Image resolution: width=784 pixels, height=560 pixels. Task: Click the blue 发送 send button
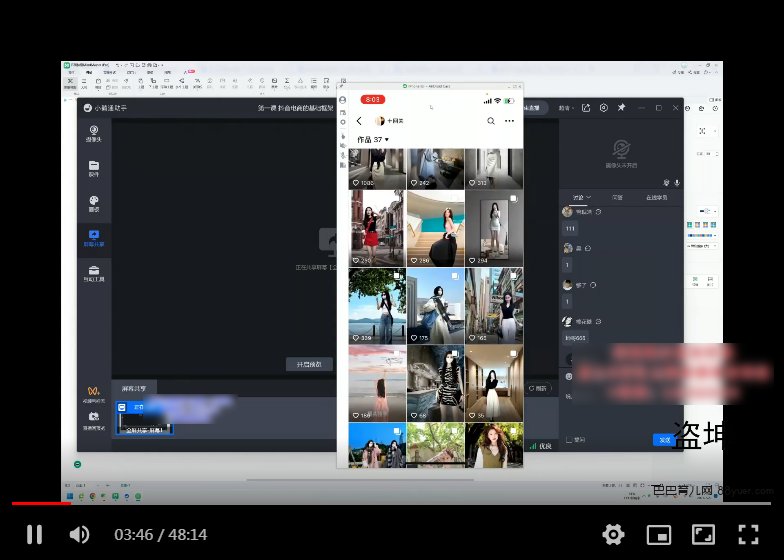coord(664,440)
